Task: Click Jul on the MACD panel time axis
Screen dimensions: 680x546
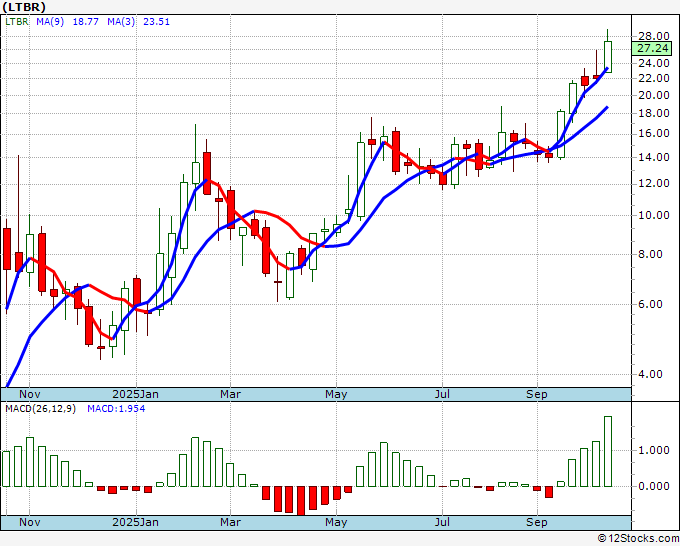Action: [442, 522]
